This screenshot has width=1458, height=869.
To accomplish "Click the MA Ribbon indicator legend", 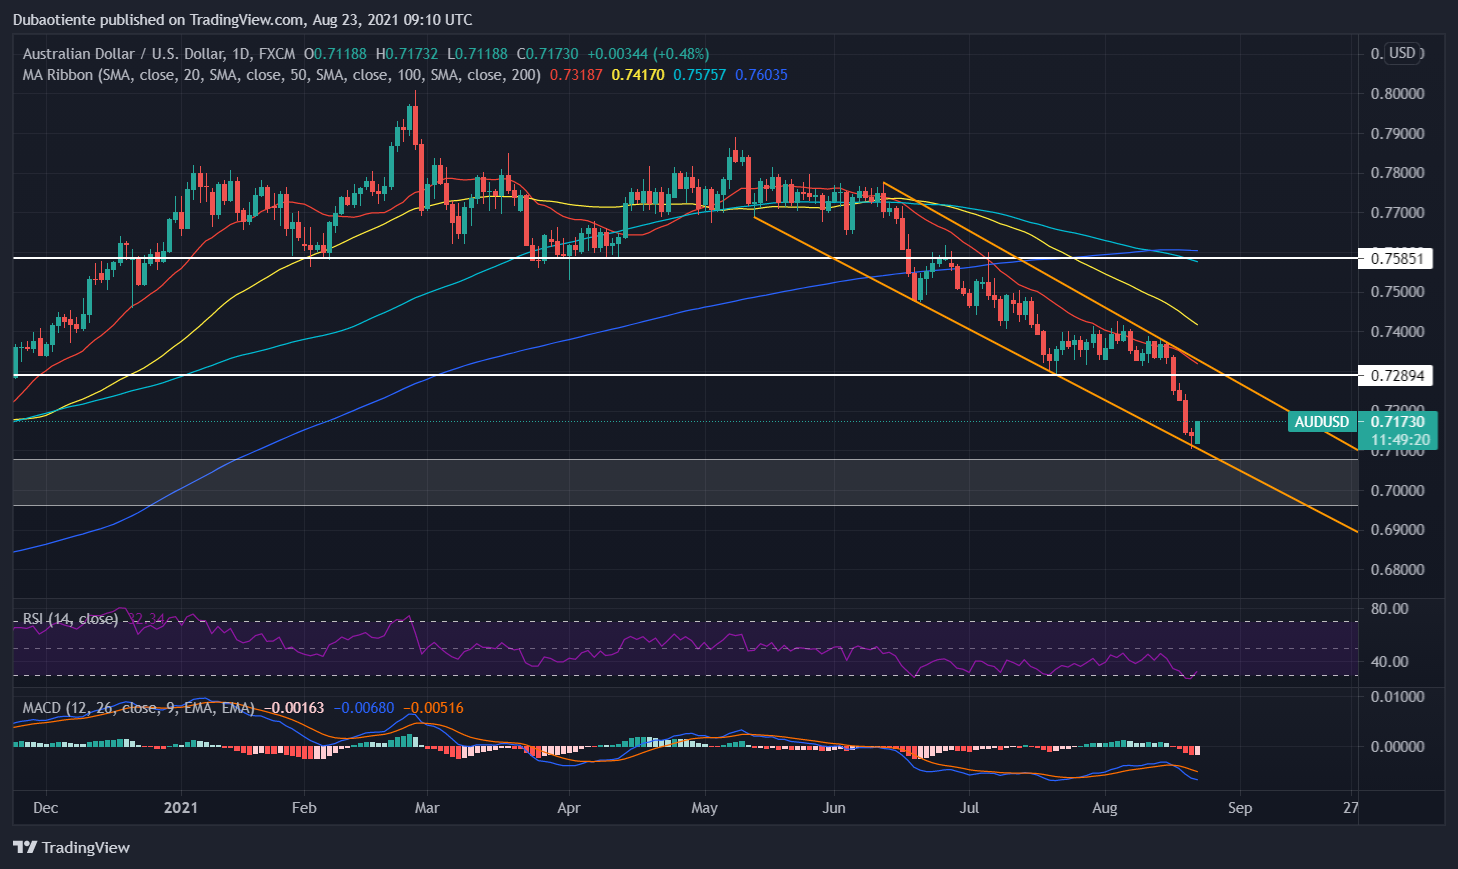I will click(281, 75).
